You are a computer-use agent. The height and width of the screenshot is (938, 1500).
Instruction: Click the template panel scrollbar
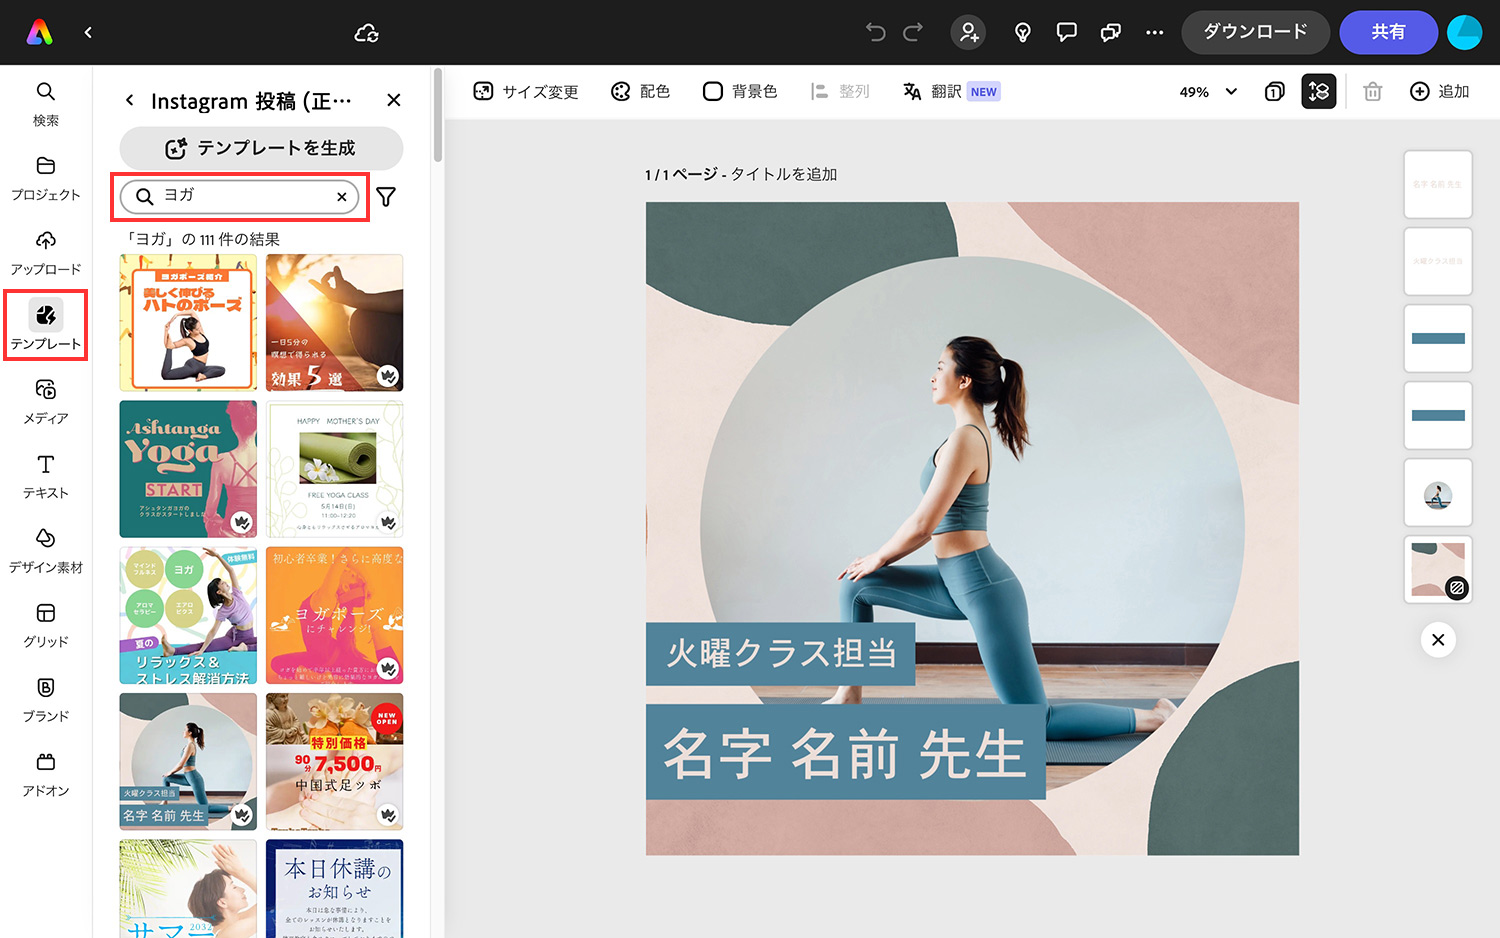[438, 115]
